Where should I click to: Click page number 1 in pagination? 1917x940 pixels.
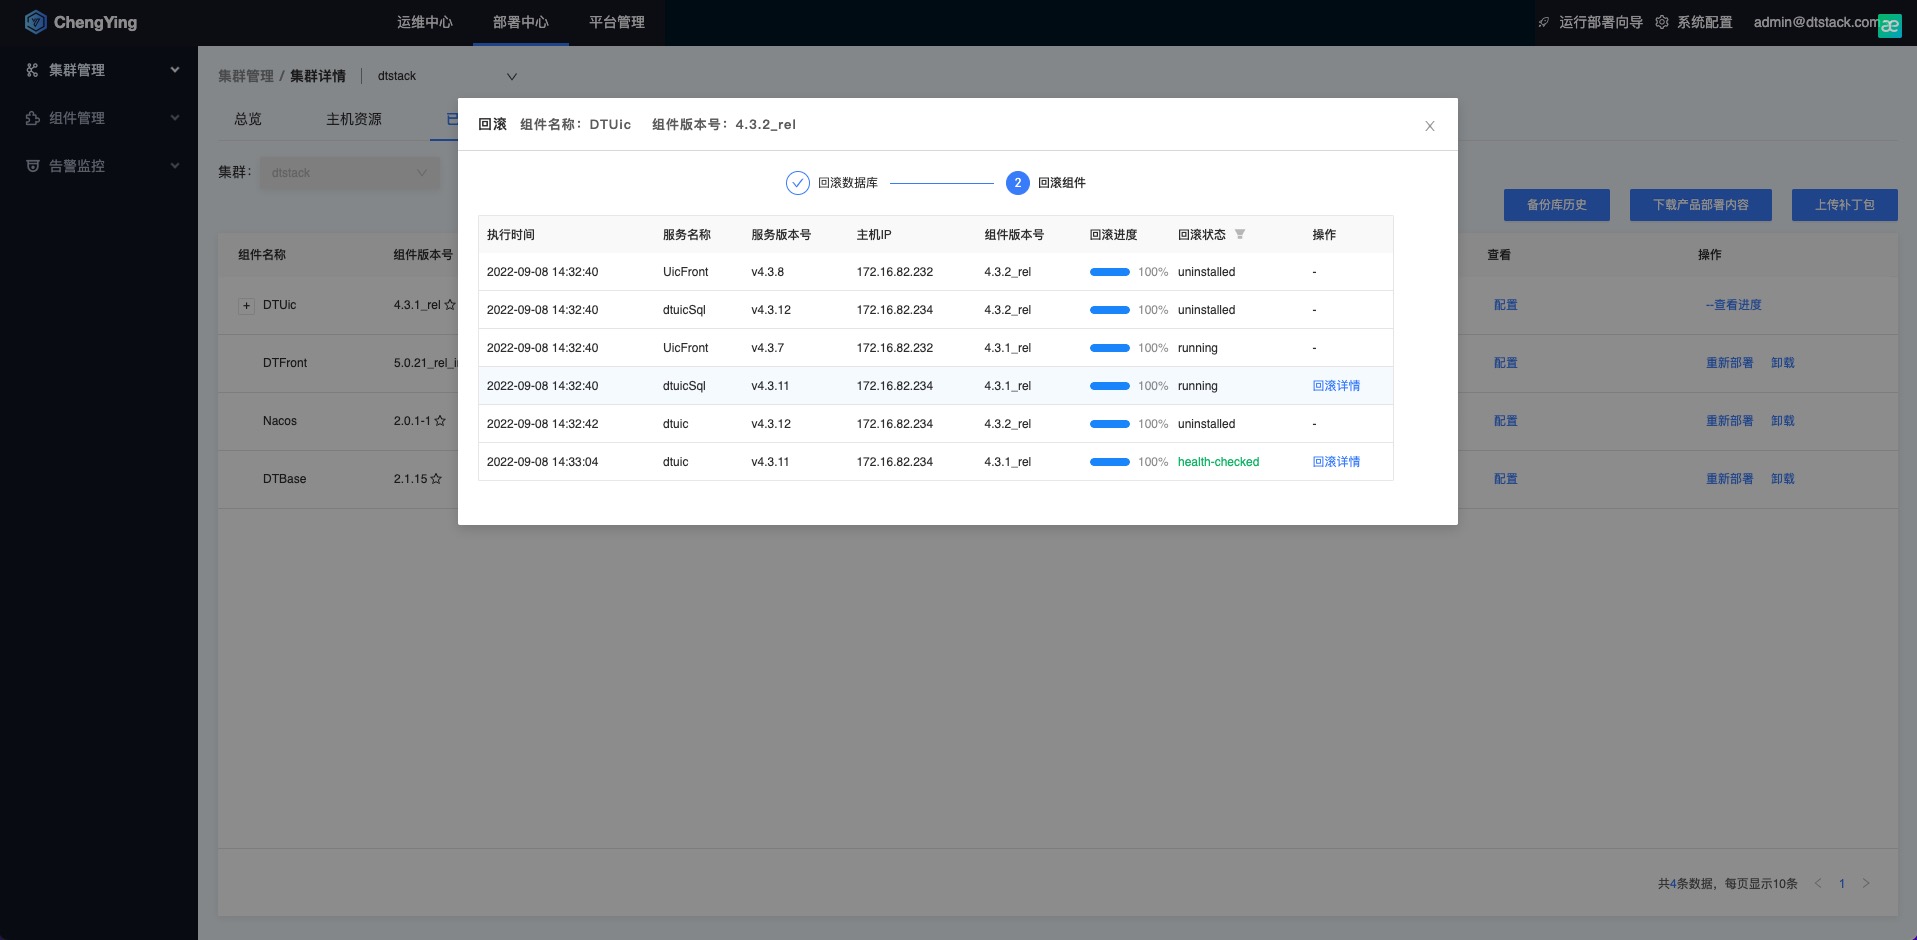pos(1842,883)
